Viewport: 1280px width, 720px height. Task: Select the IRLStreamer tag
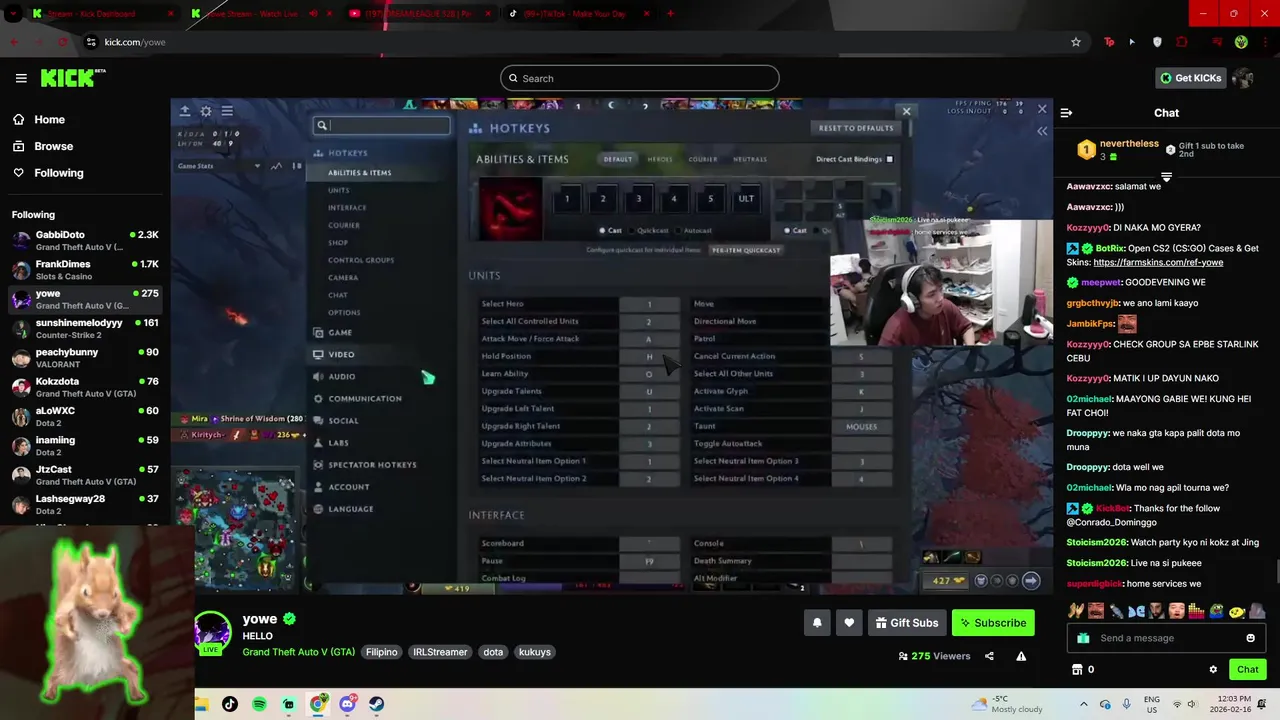pyautogui.click(x=440, y=652)
